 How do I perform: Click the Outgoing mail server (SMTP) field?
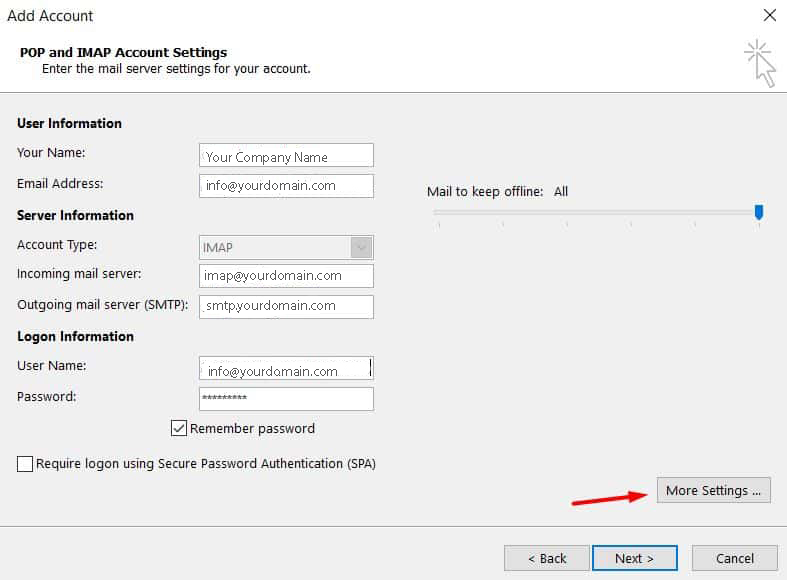(286, 307)
